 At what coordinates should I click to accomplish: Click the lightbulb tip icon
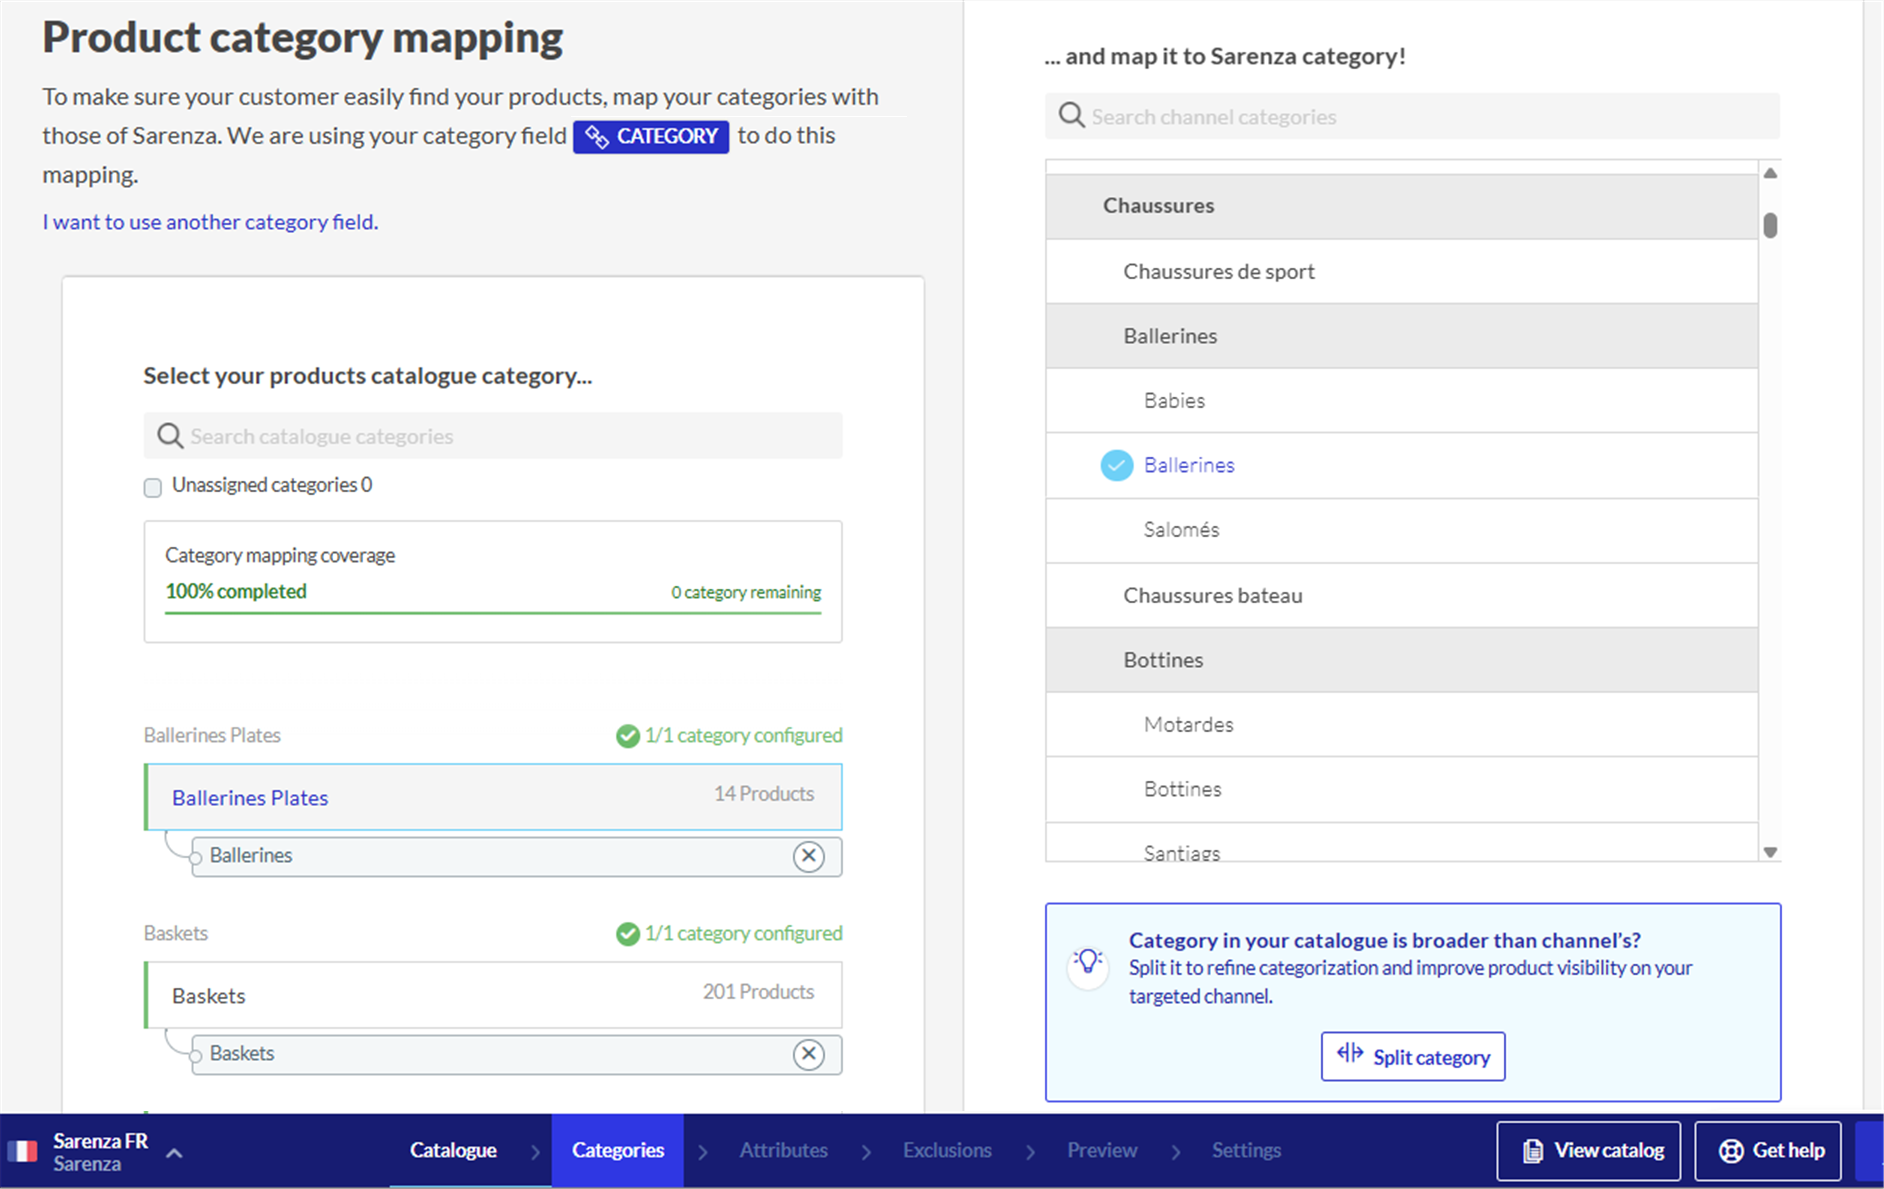[1088, 965]
